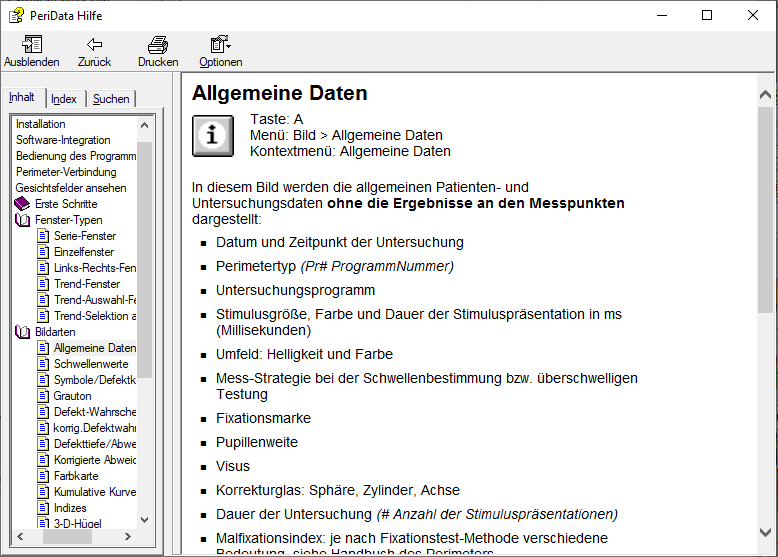Click the content pane scroll-down arrow

click(x=765, y=532)
